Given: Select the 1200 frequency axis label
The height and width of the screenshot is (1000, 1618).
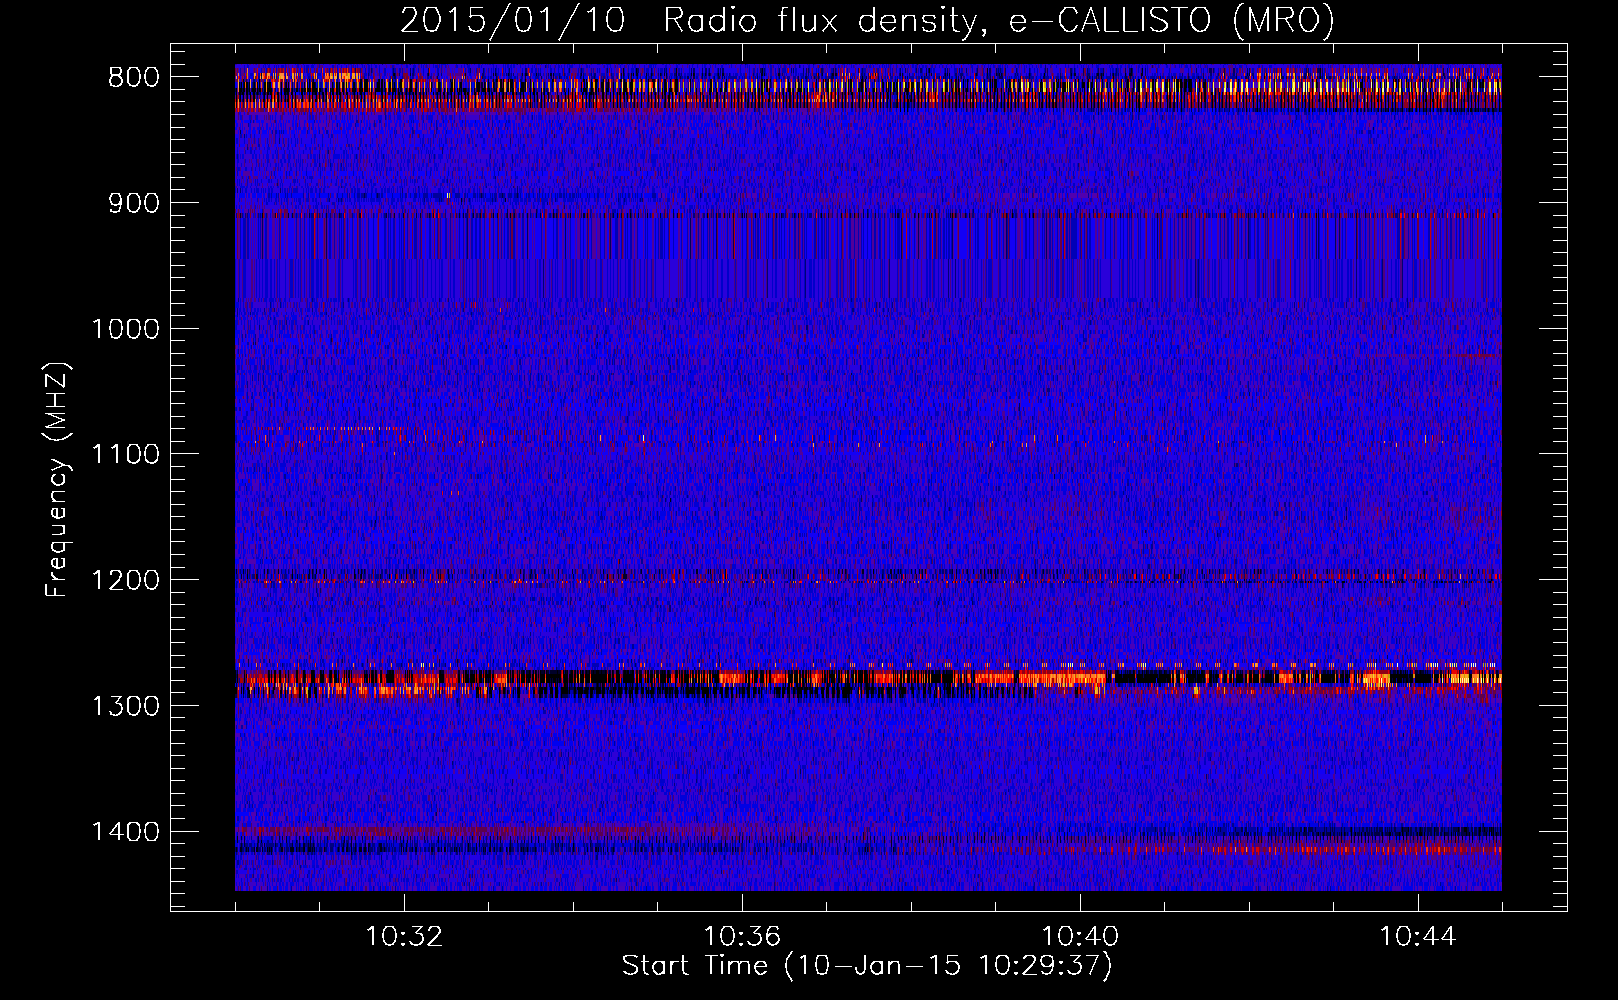Looking at the screenshot, I should (125, 581).
